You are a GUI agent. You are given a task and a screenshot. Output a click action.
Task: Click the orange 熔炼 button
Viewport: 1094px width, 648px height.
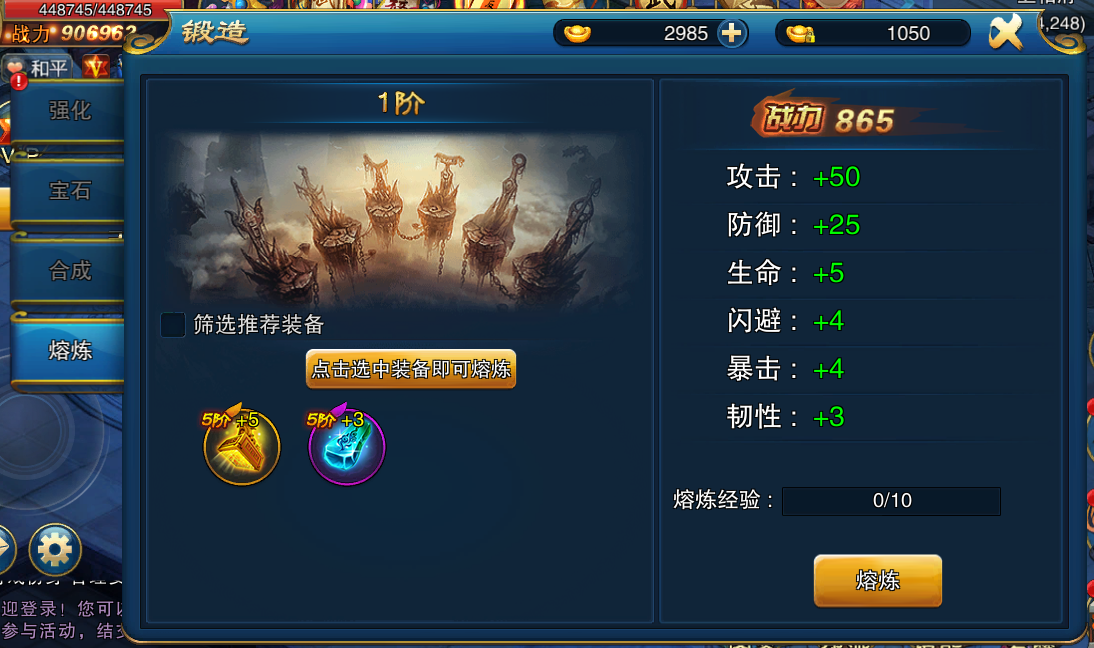tap(878, 580)
